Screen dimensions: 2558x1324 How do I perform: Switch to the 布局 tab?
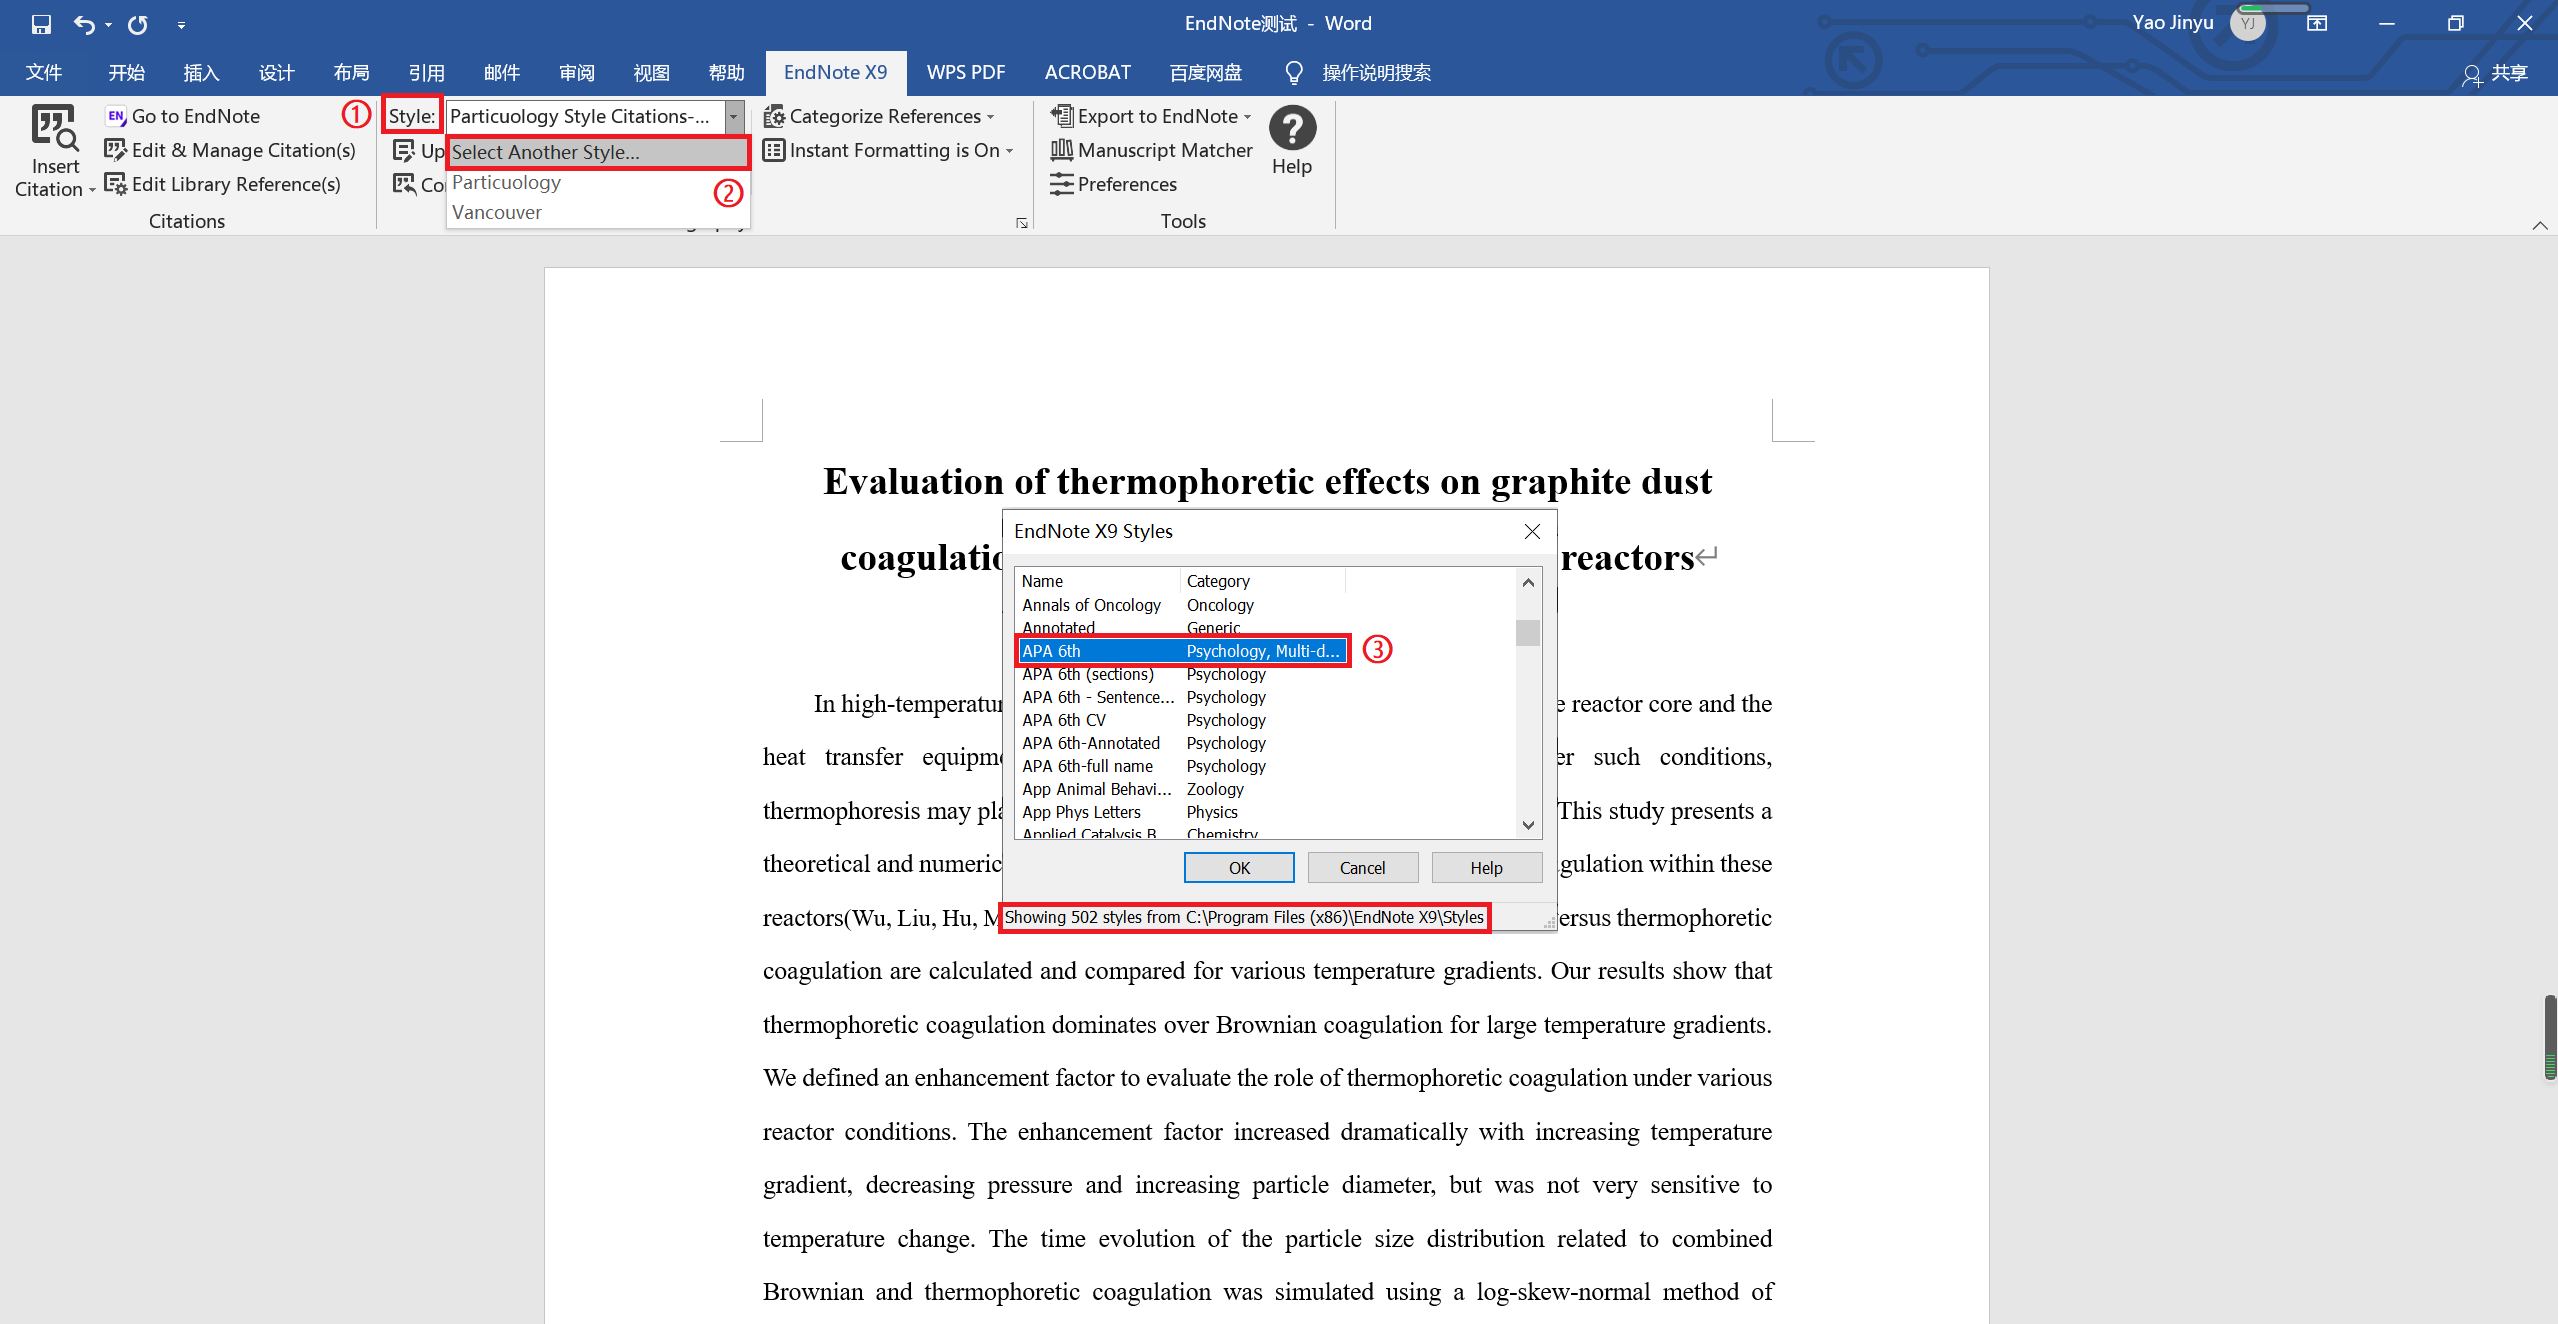coord(351,73)
